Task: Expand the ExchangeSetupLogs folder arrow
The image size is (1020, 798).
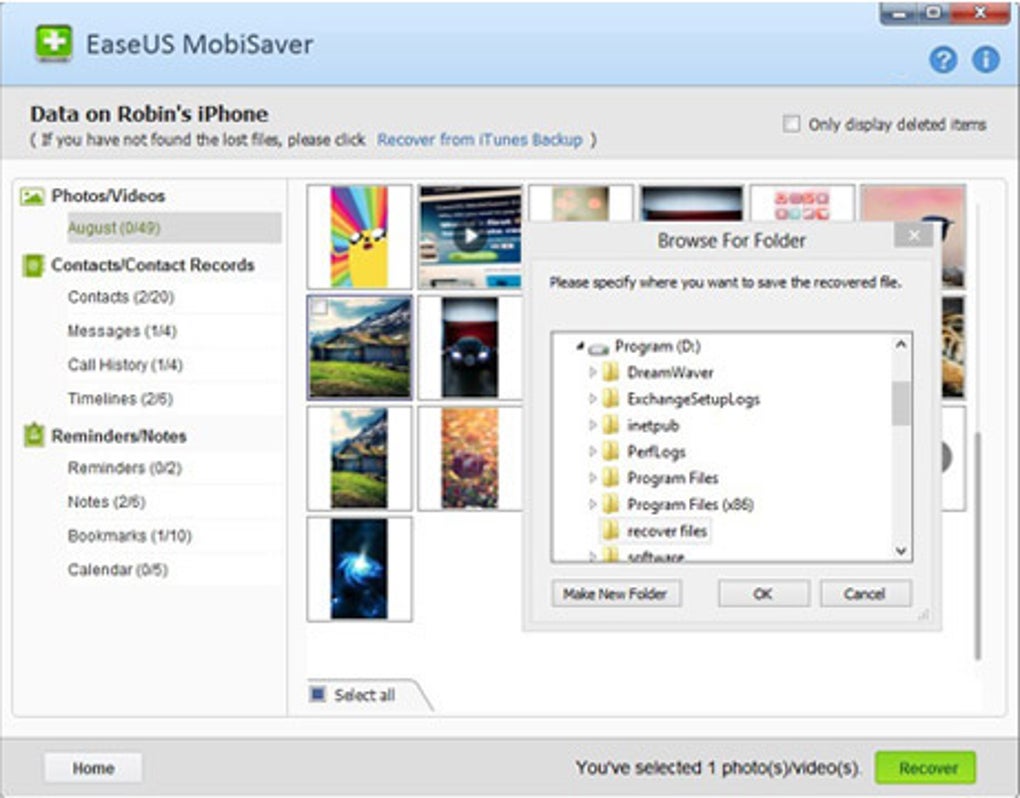Action: pos(593,399)
